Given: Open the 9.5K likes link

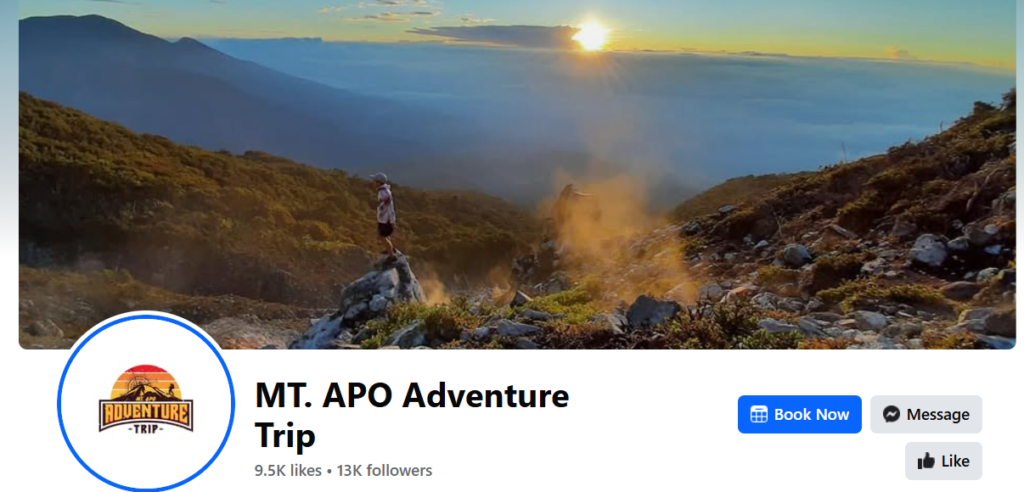Looking at the screenshot, I should click(x=288, y=470).
